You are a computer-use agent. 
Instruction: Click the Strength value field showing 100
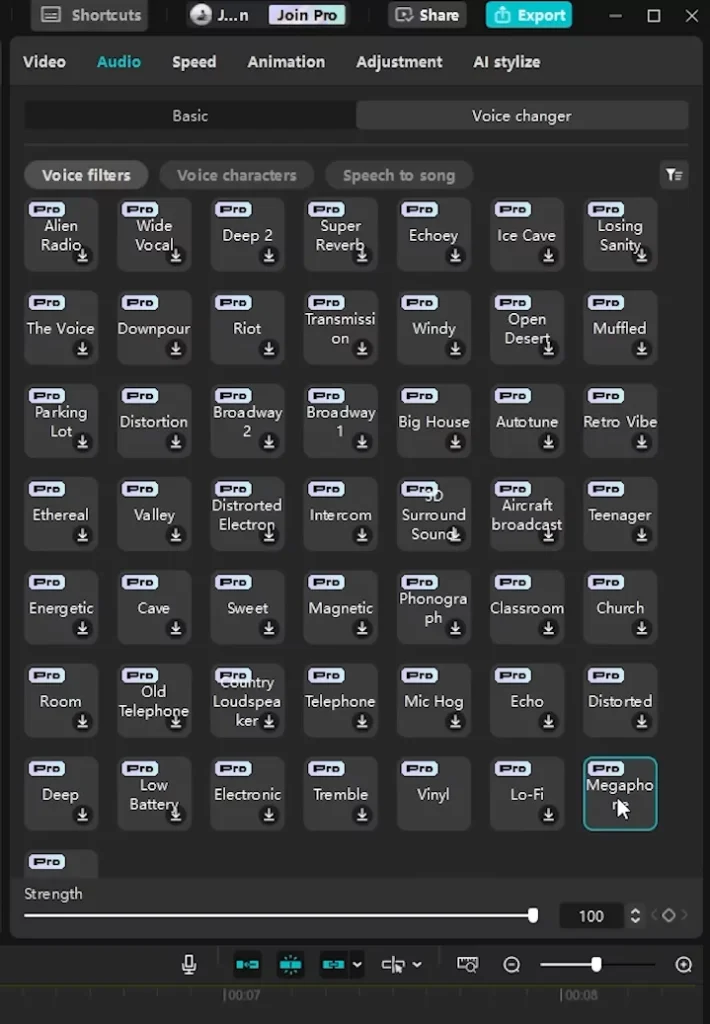coord(591,916)
